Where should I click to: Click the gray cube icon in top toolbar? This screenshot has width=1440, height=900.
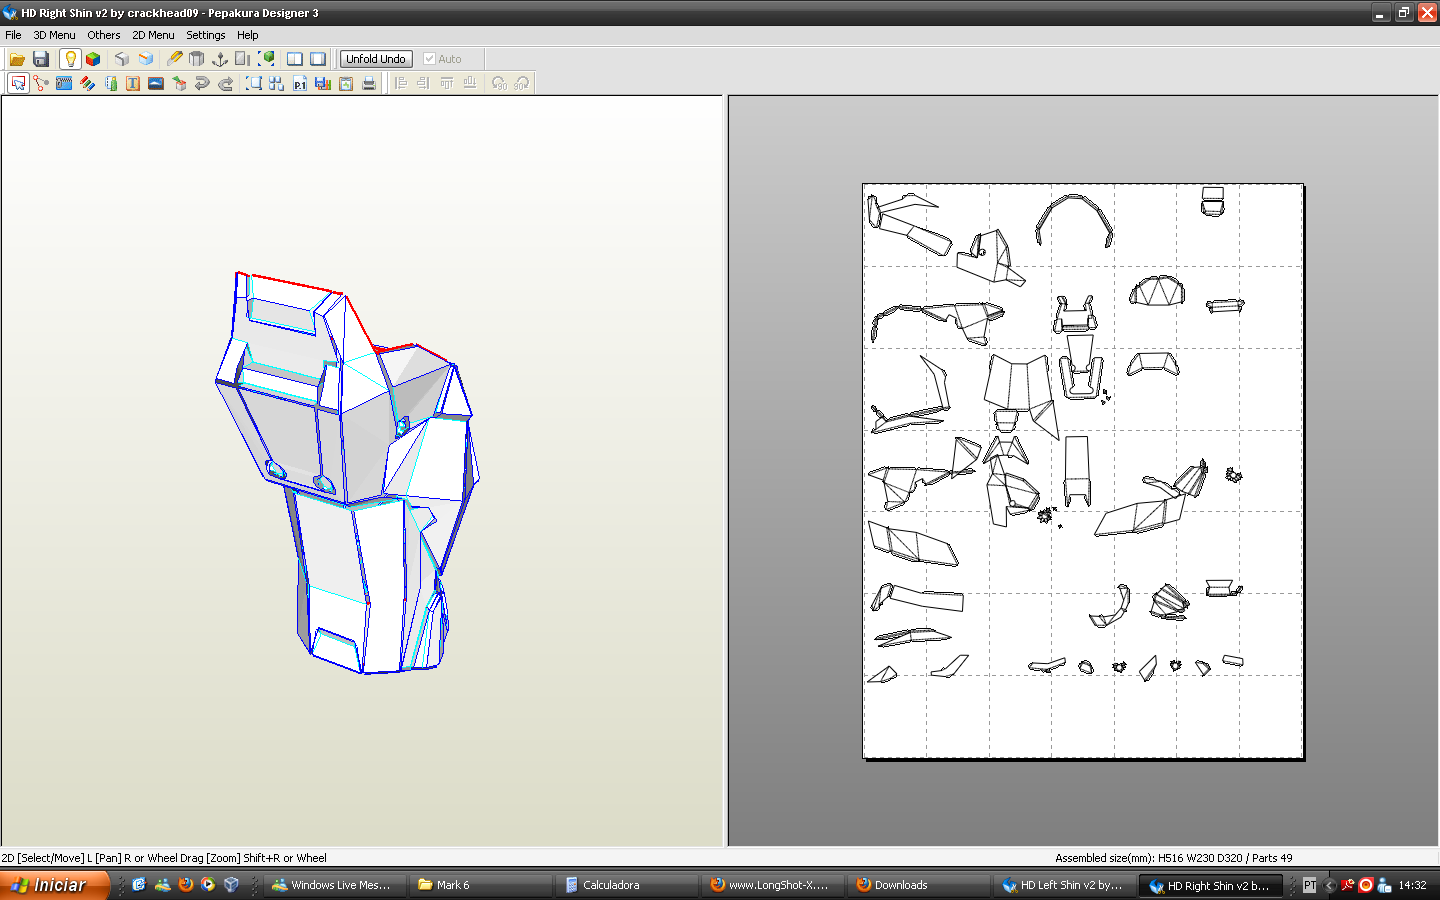coord(122,59)
